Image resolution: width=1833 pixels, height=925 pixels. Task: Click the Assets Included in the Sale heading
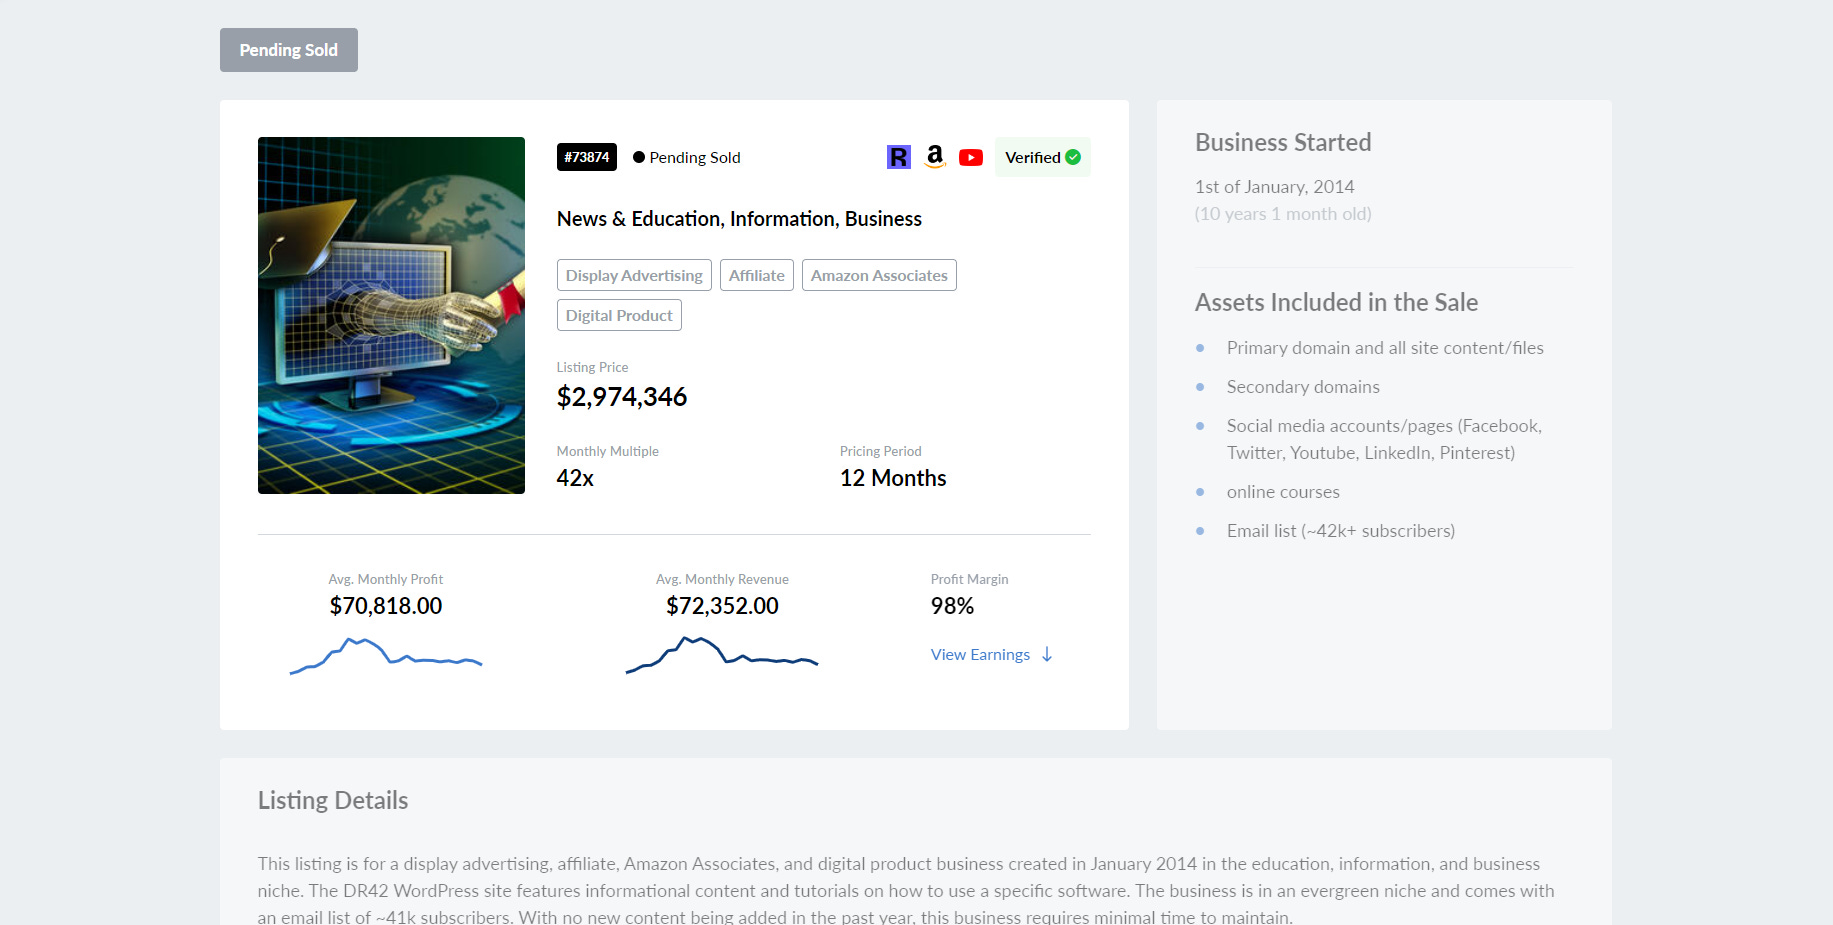(1336, 302)
